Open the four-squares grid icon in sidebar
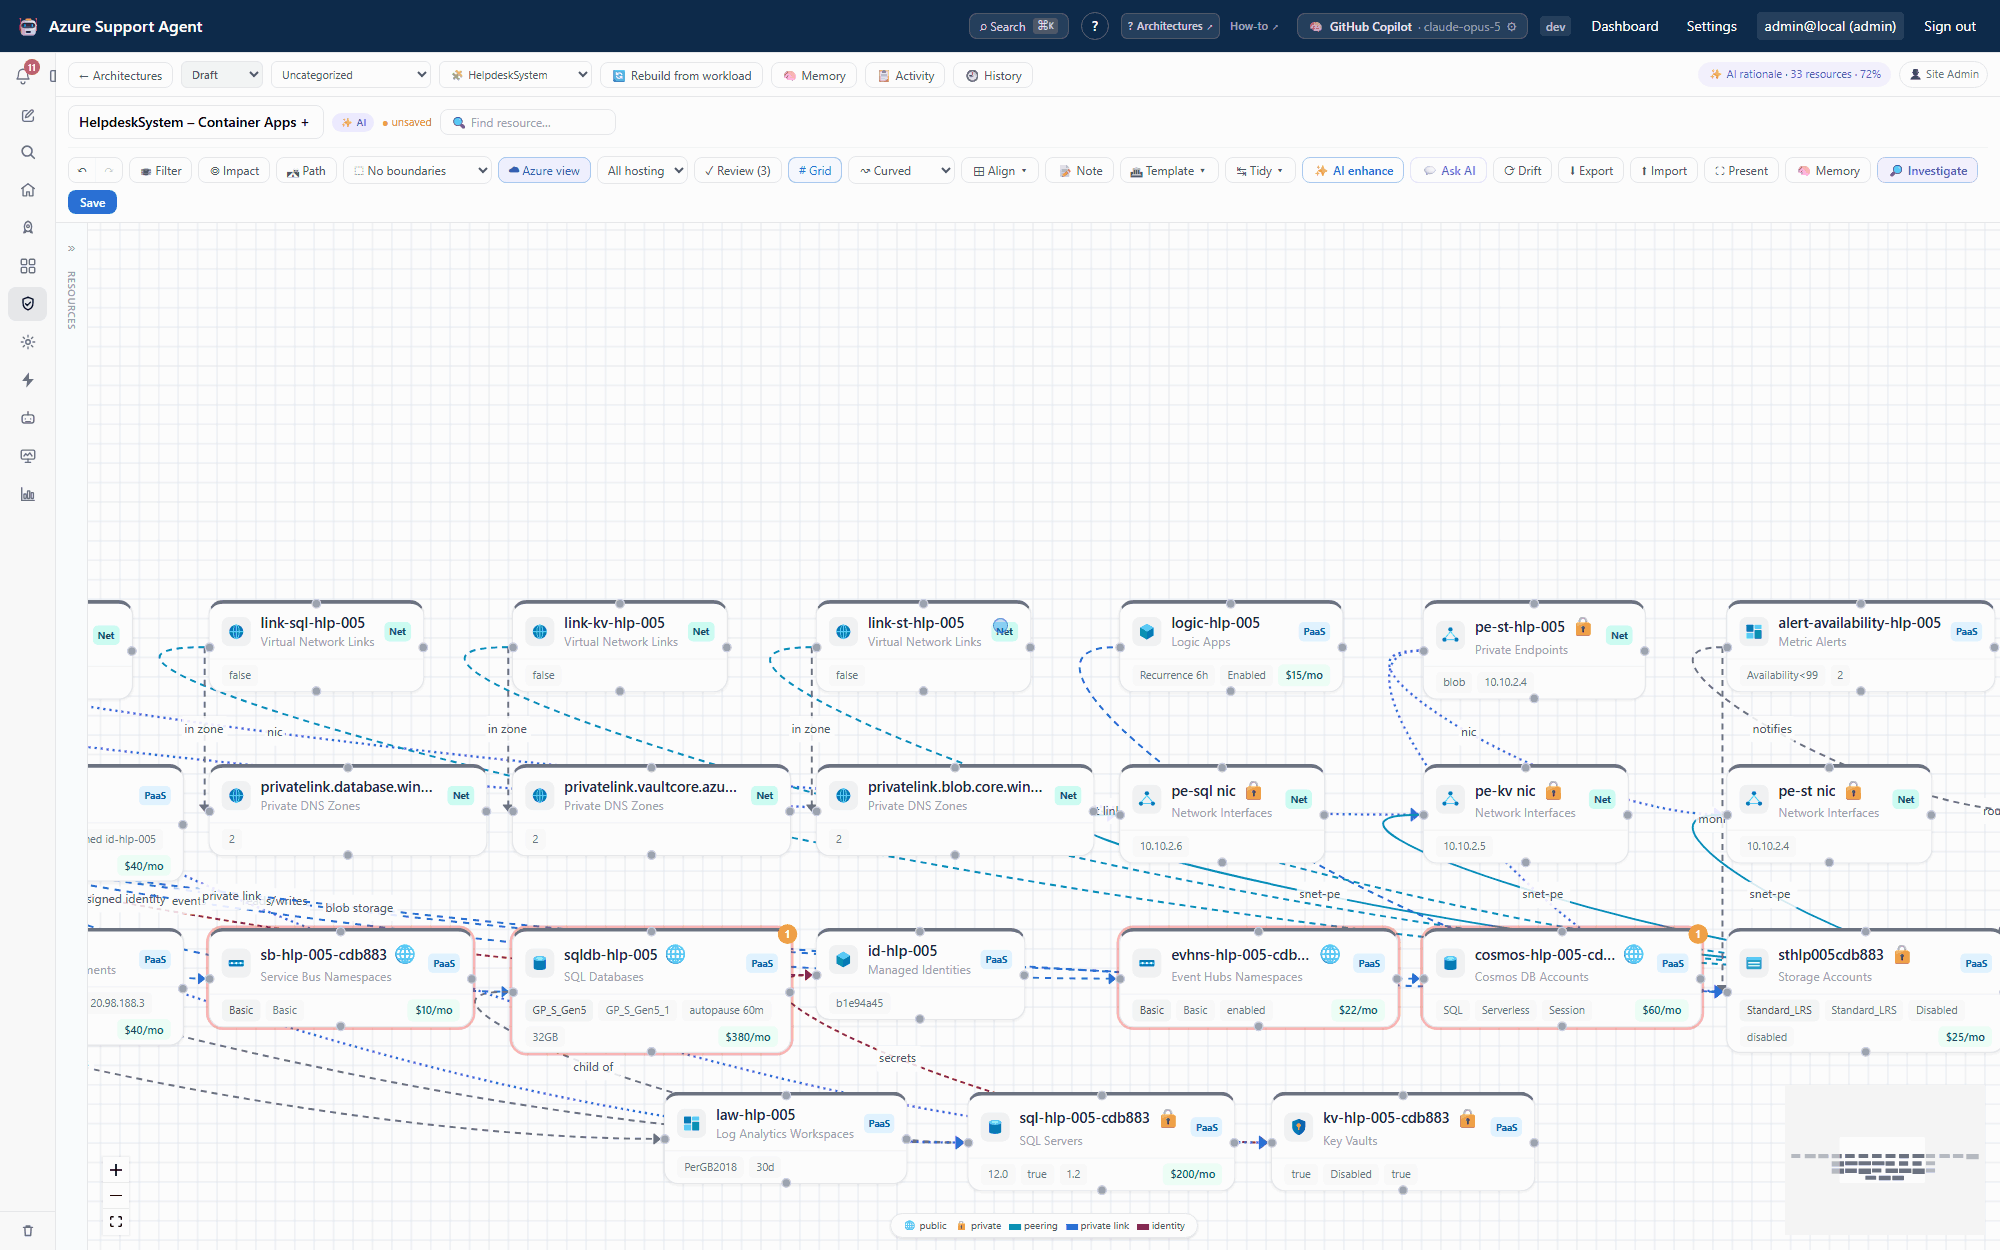This screenshot has width=2000, height=1250. (28, 266)
